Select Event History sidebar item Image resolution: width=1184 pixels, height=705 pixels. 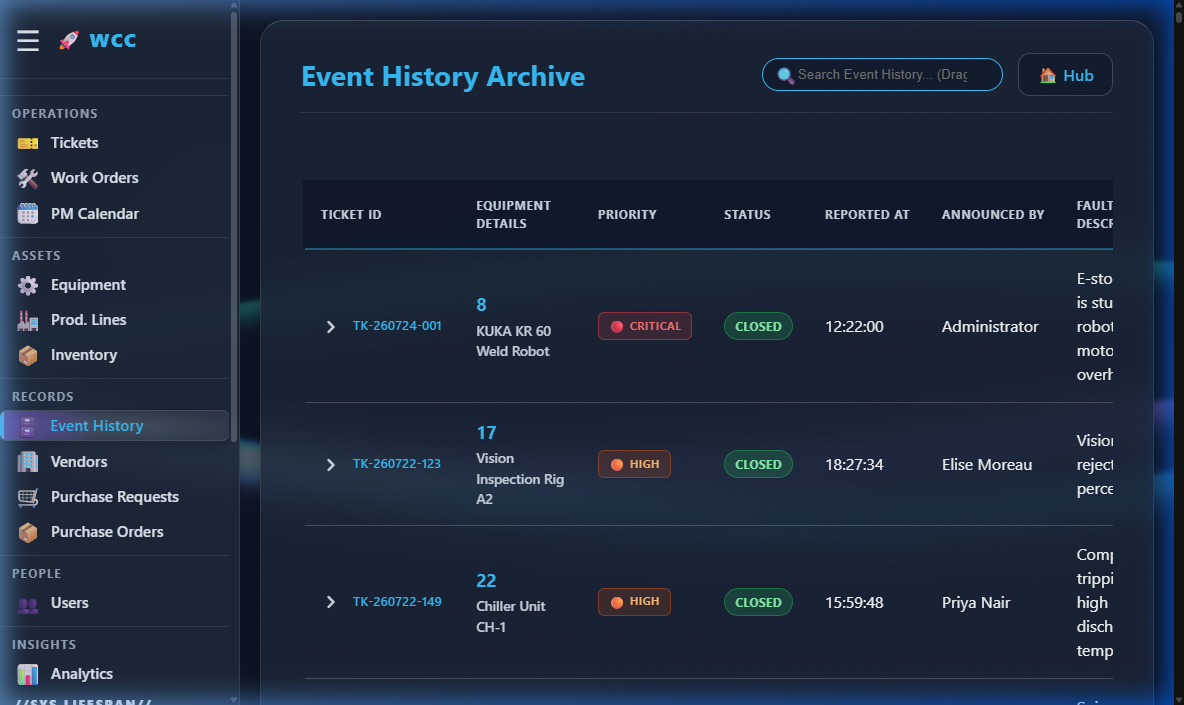[116, 426]
